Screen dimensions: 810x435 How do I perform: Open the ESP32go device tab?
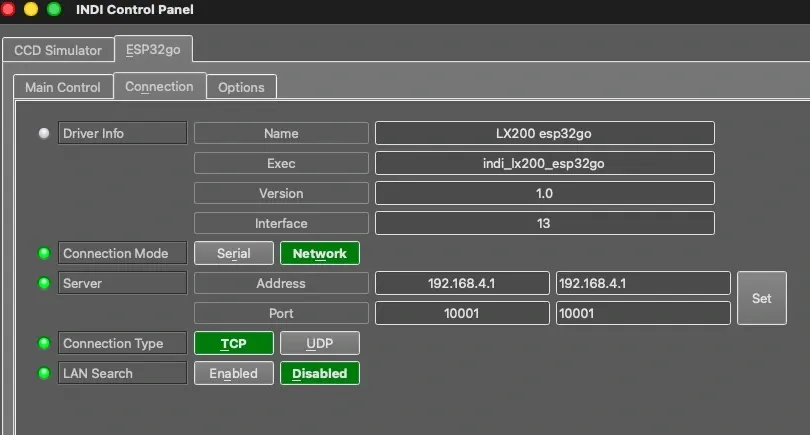[x=153, y=49]
